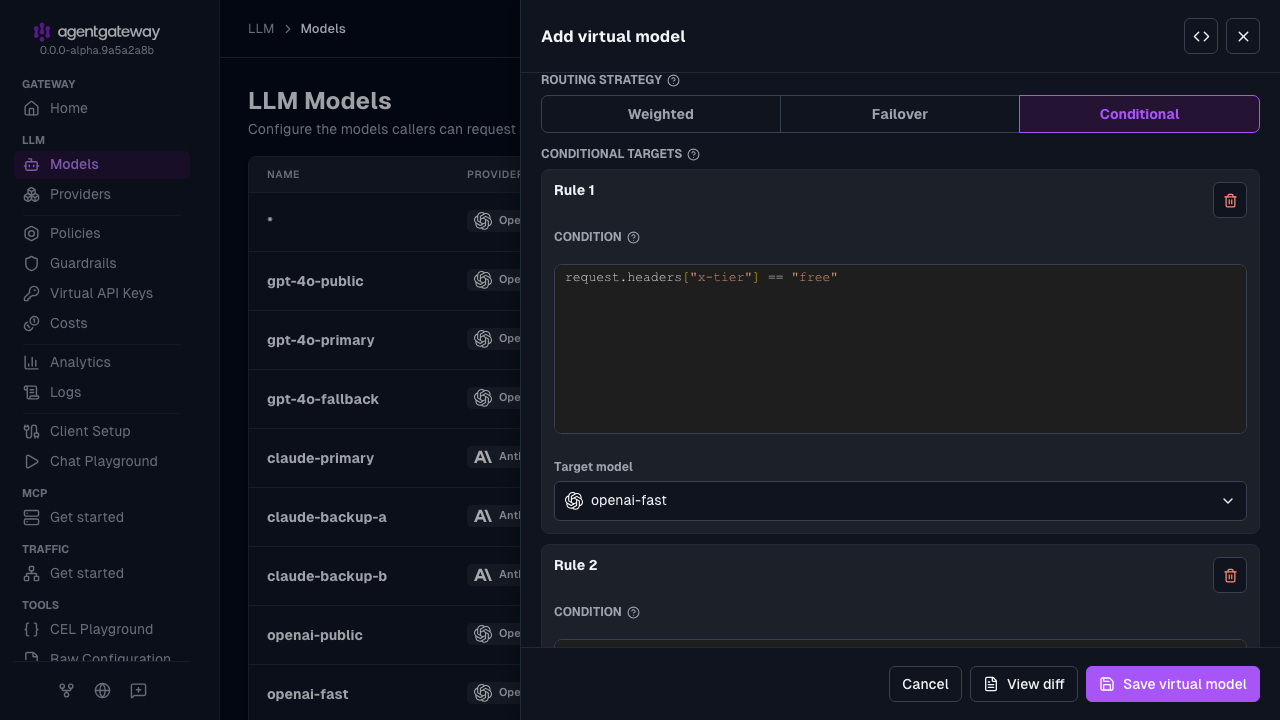Click the CEL Playground braces icon
Screen dimensions: 1280x720
tap(31, 629)
